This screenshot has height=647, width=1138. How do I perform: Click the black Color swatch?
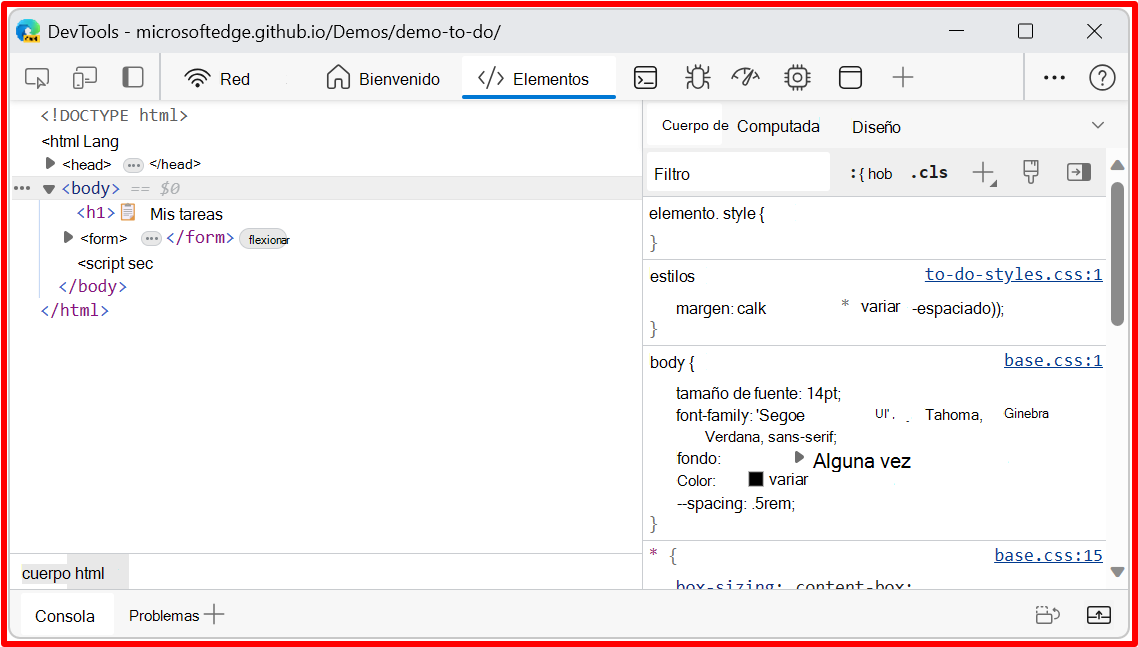click(756, 479)
